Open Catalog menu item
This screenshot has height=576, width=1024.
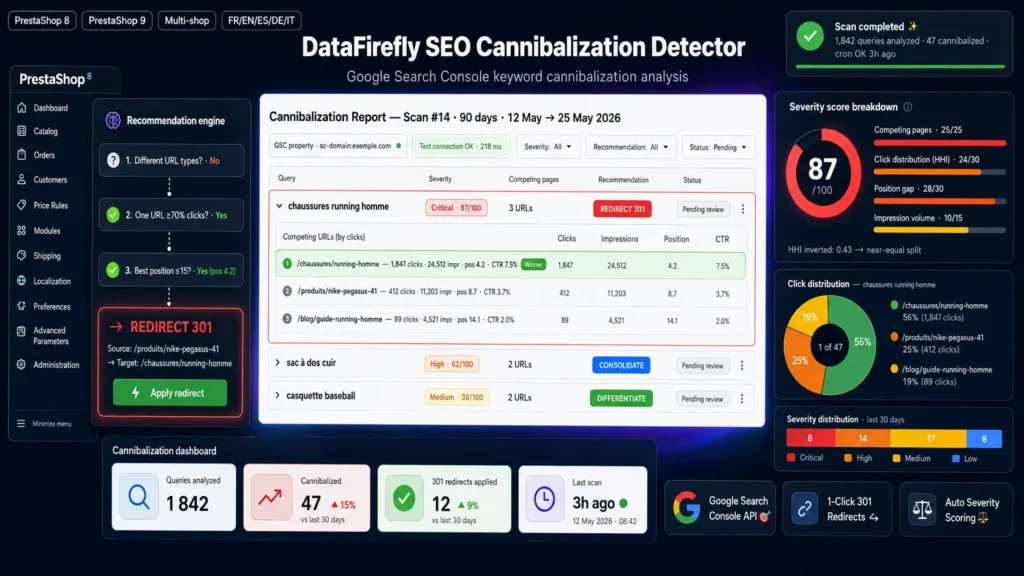coord(46,131)
